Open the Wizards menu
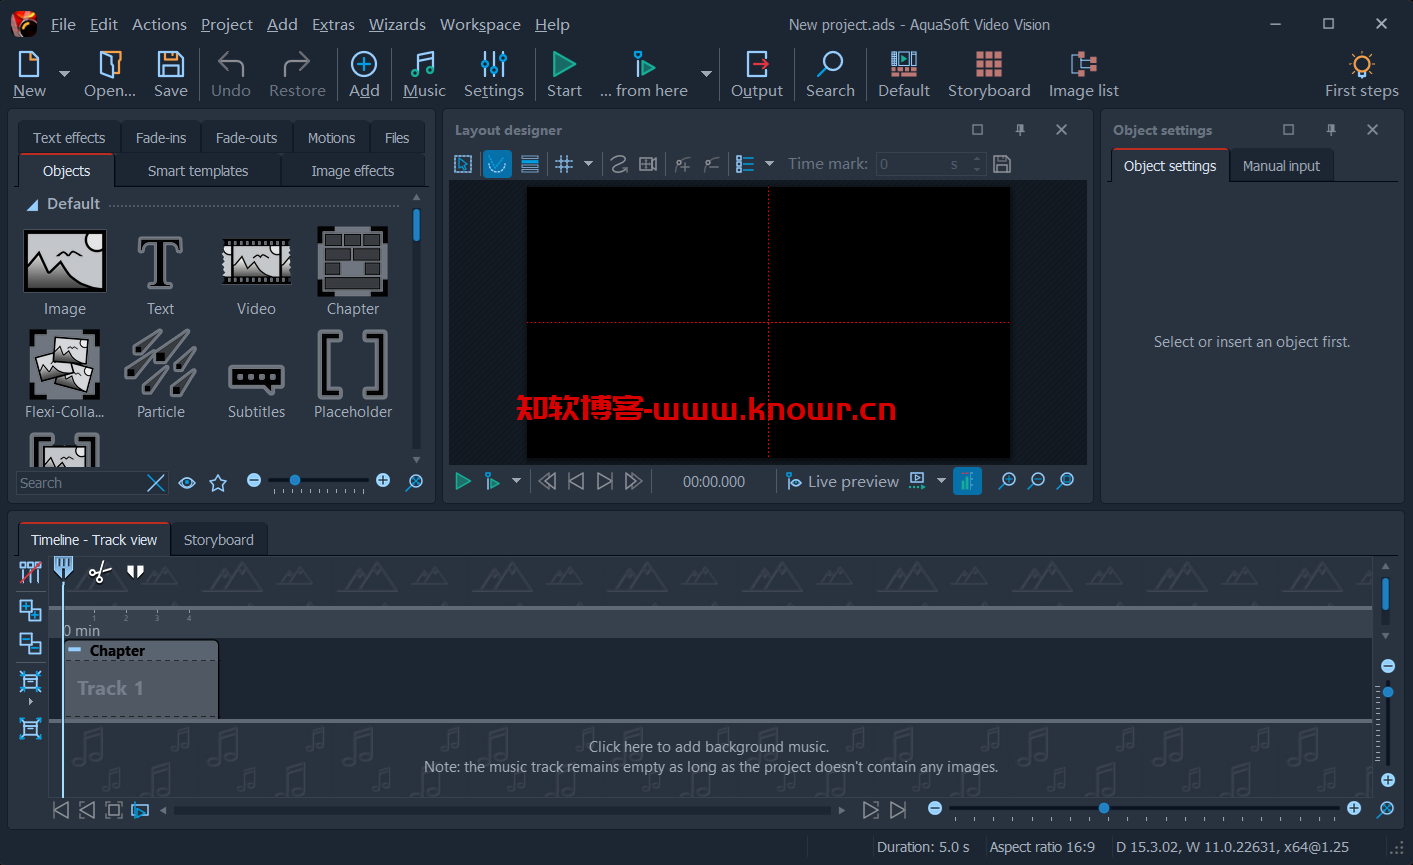This screenshot has height=865, width=1413. [397, 24]
